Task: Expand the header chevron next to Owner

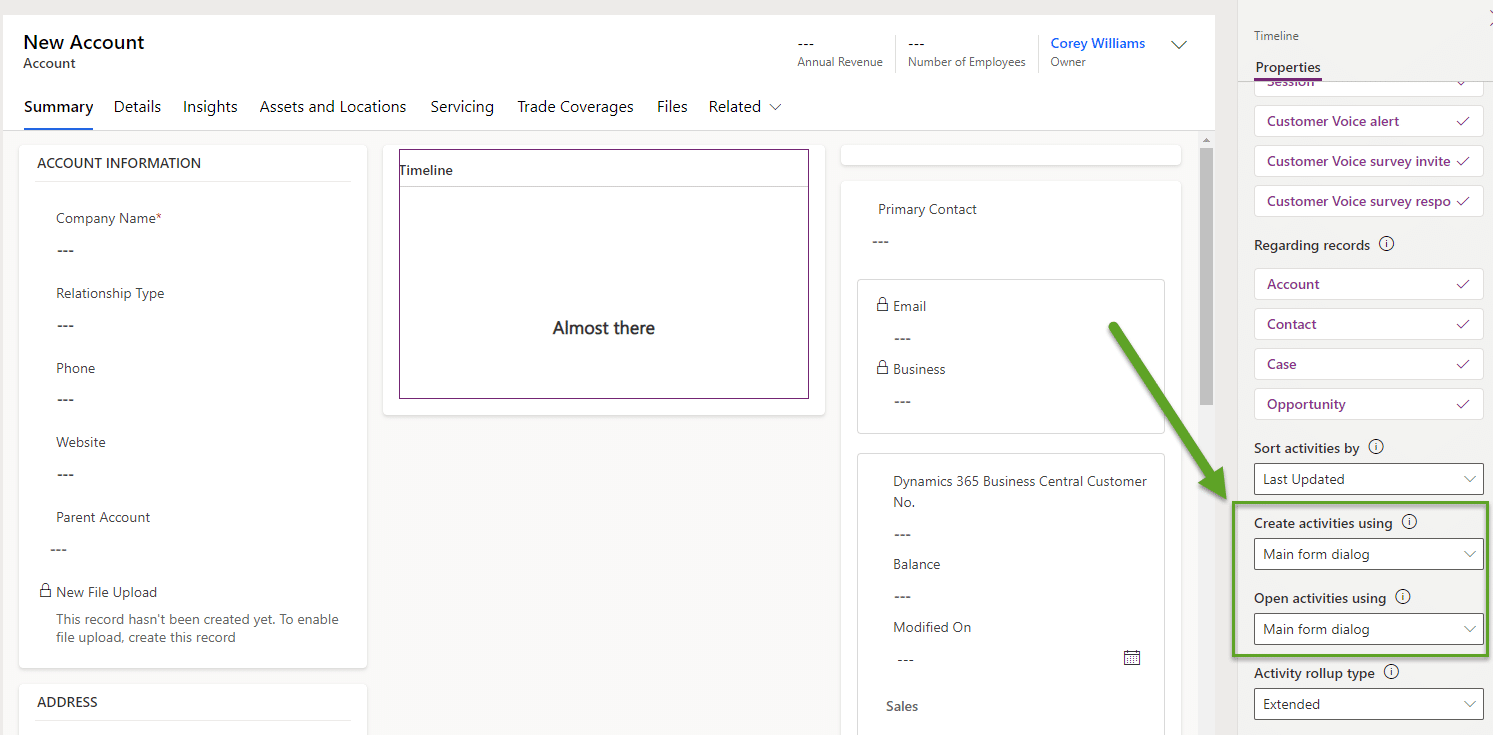Action: point(1179,45)
